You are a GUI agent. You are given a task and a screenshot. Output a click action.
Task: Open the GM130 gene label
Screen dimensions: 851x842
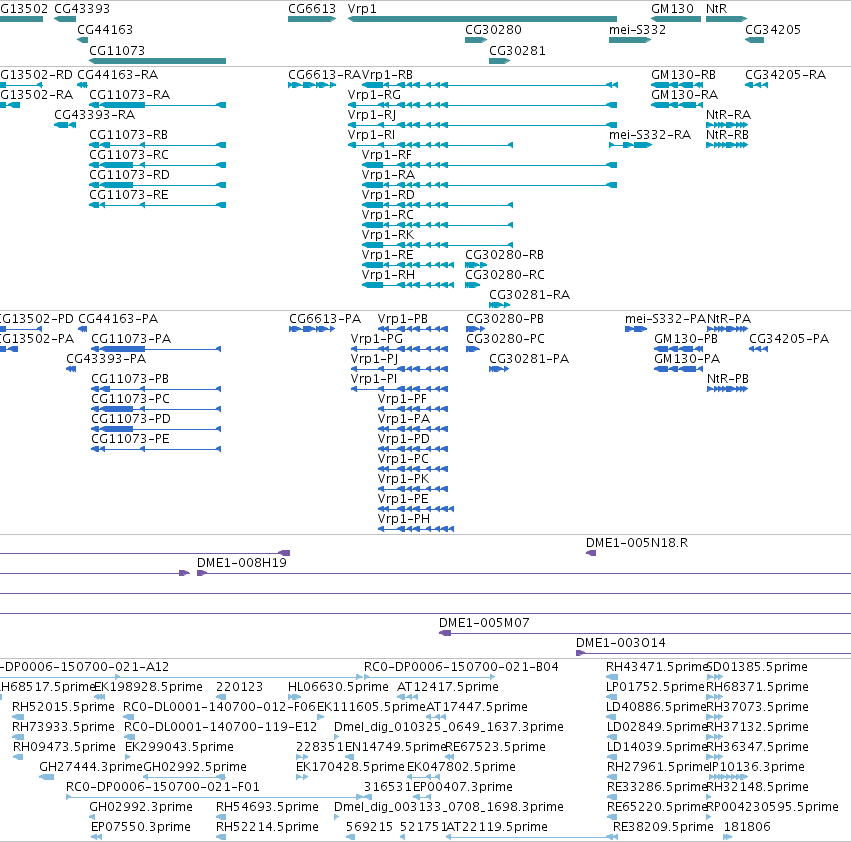672,9
